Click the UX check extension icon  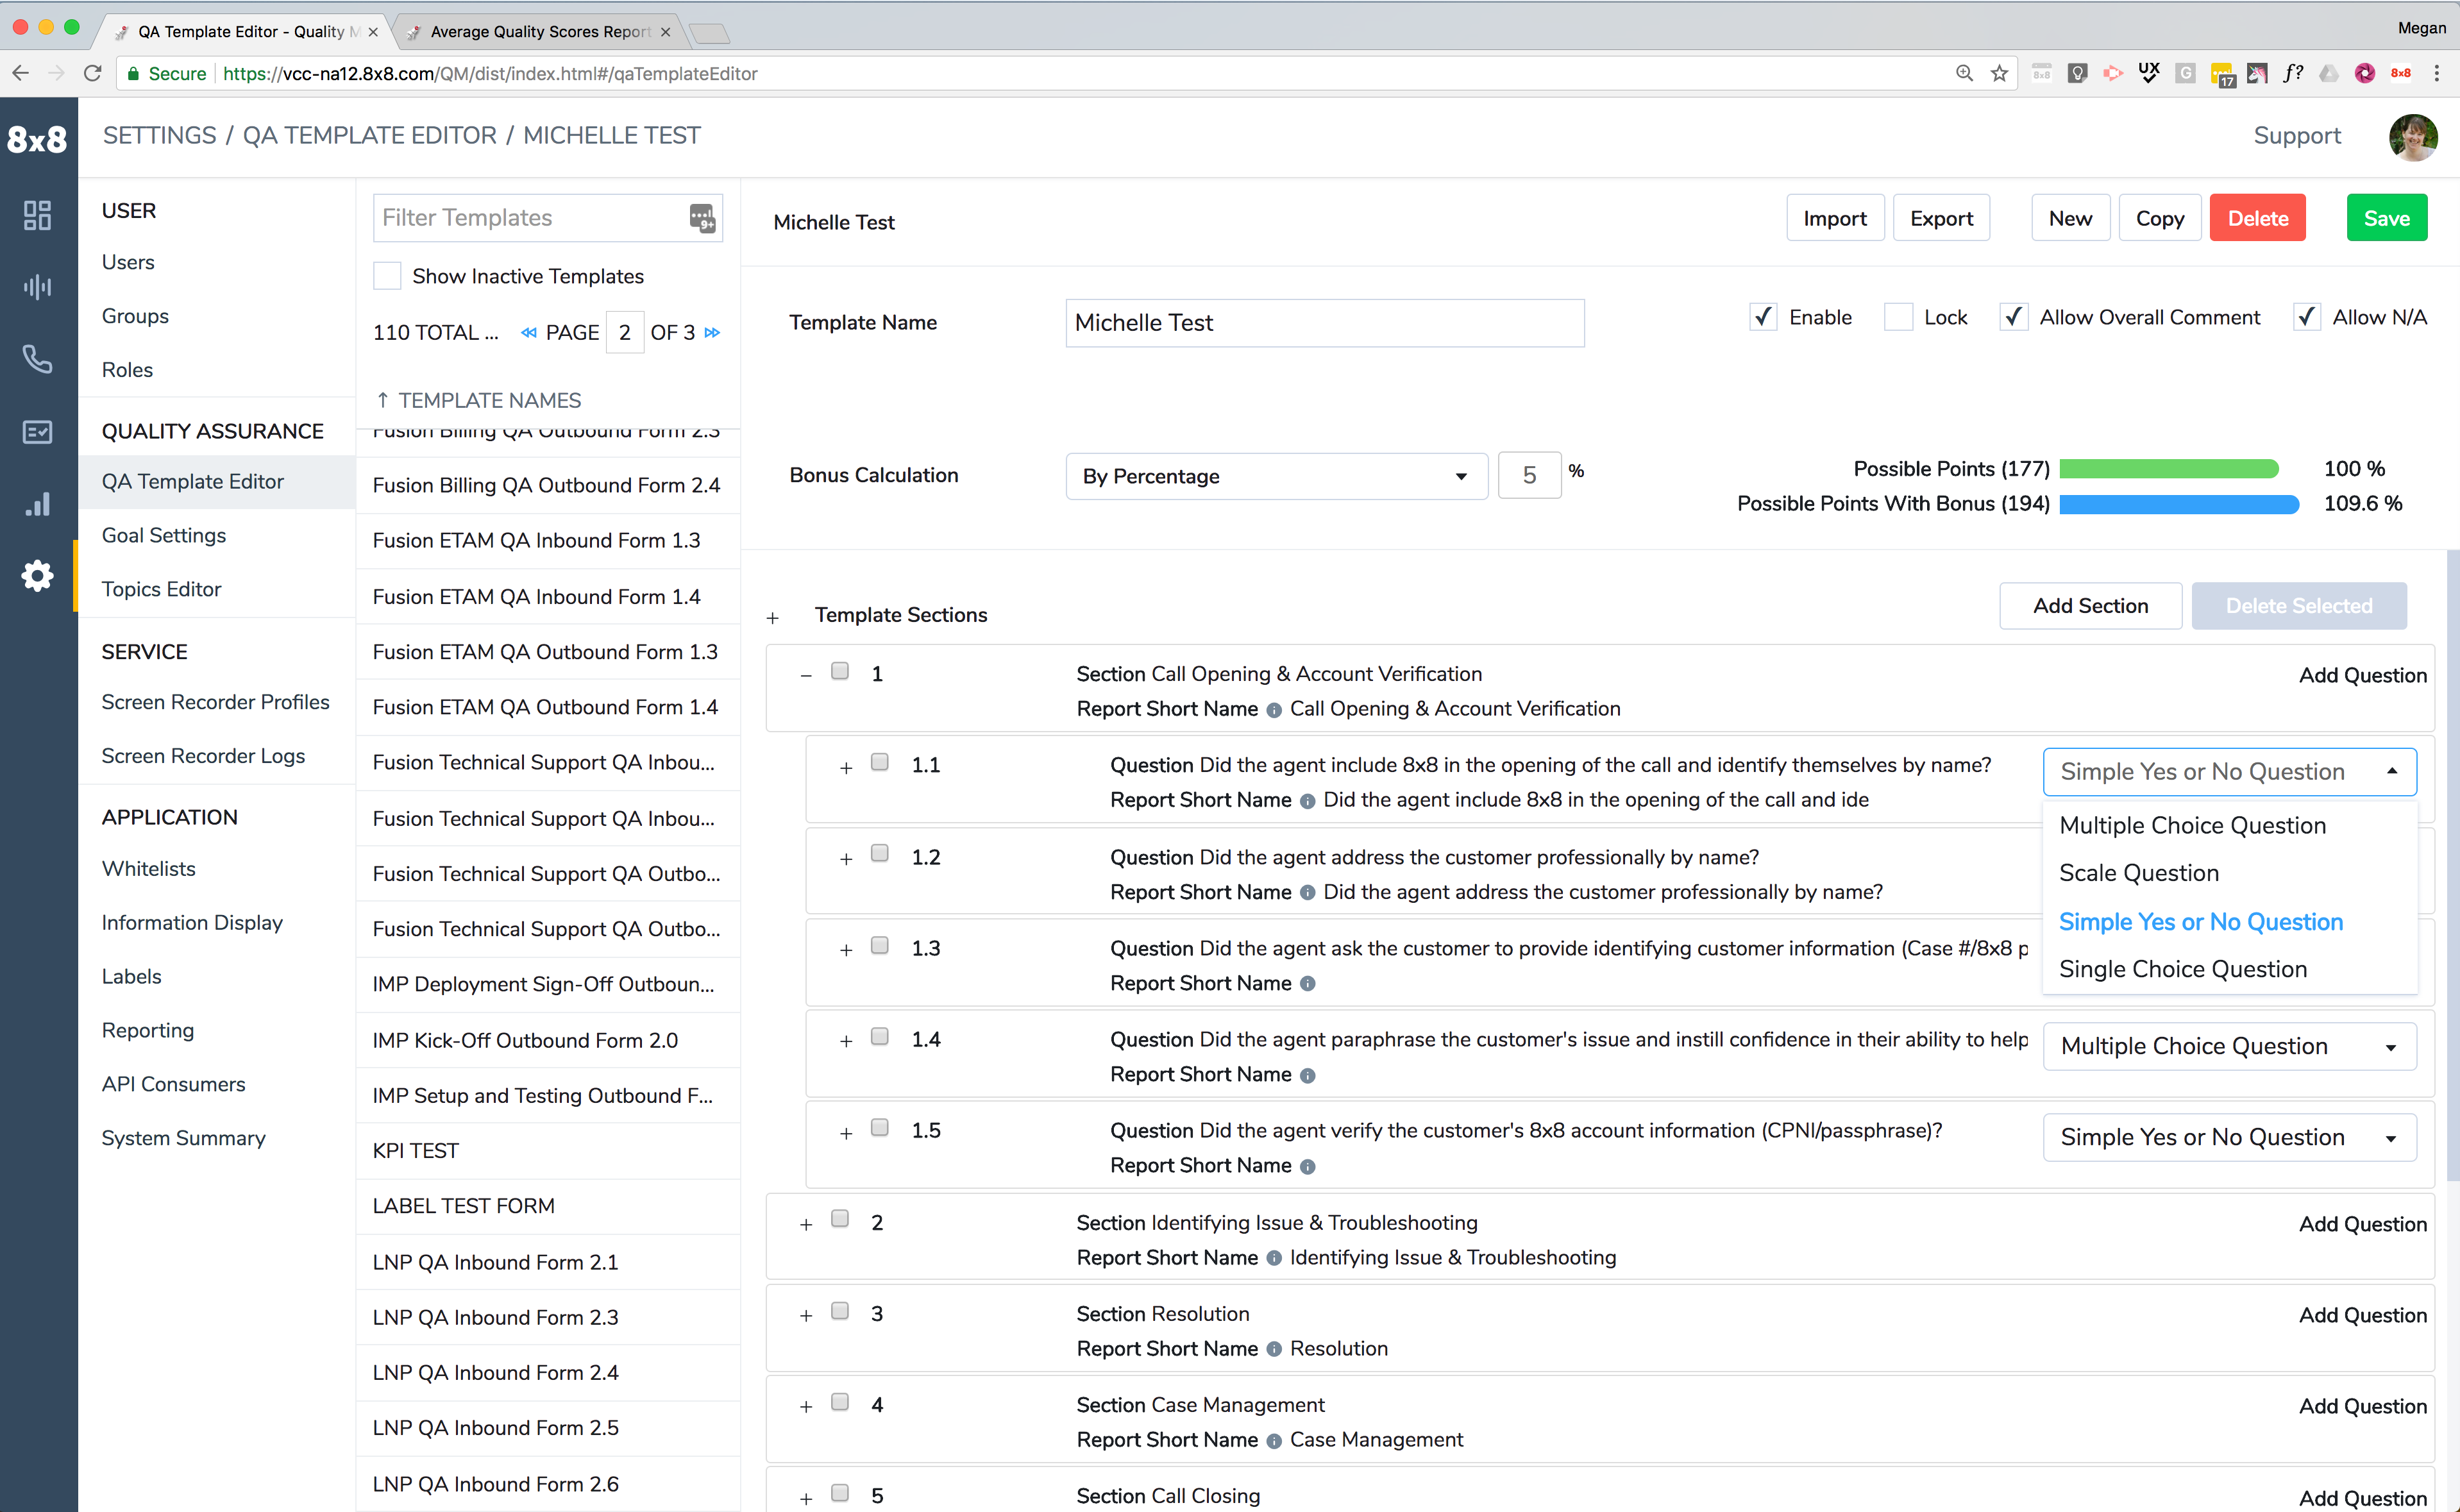2148,73
